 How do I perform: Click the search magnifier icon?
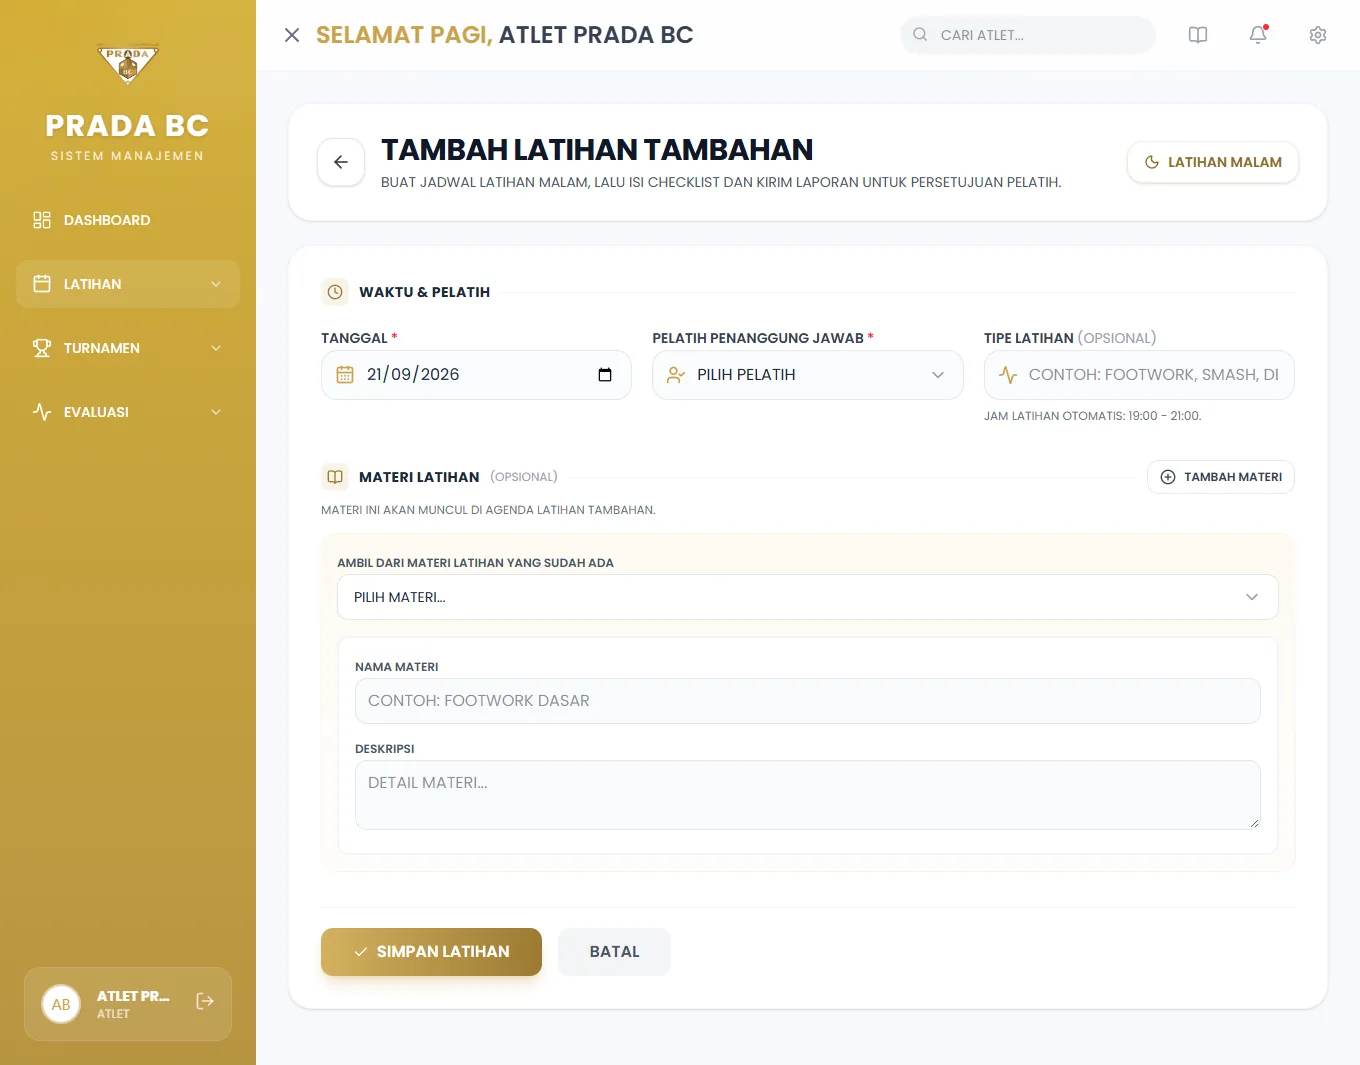pyautogui.click(x=920, y=34)
